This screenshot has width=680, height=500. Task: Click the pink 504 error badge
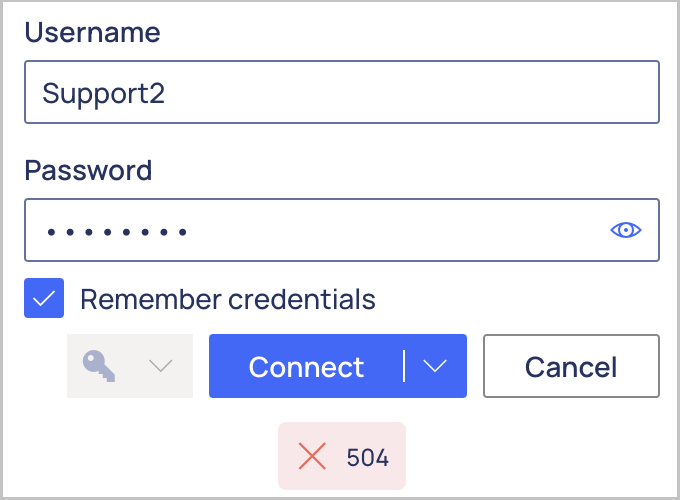(x=342, y=456)
